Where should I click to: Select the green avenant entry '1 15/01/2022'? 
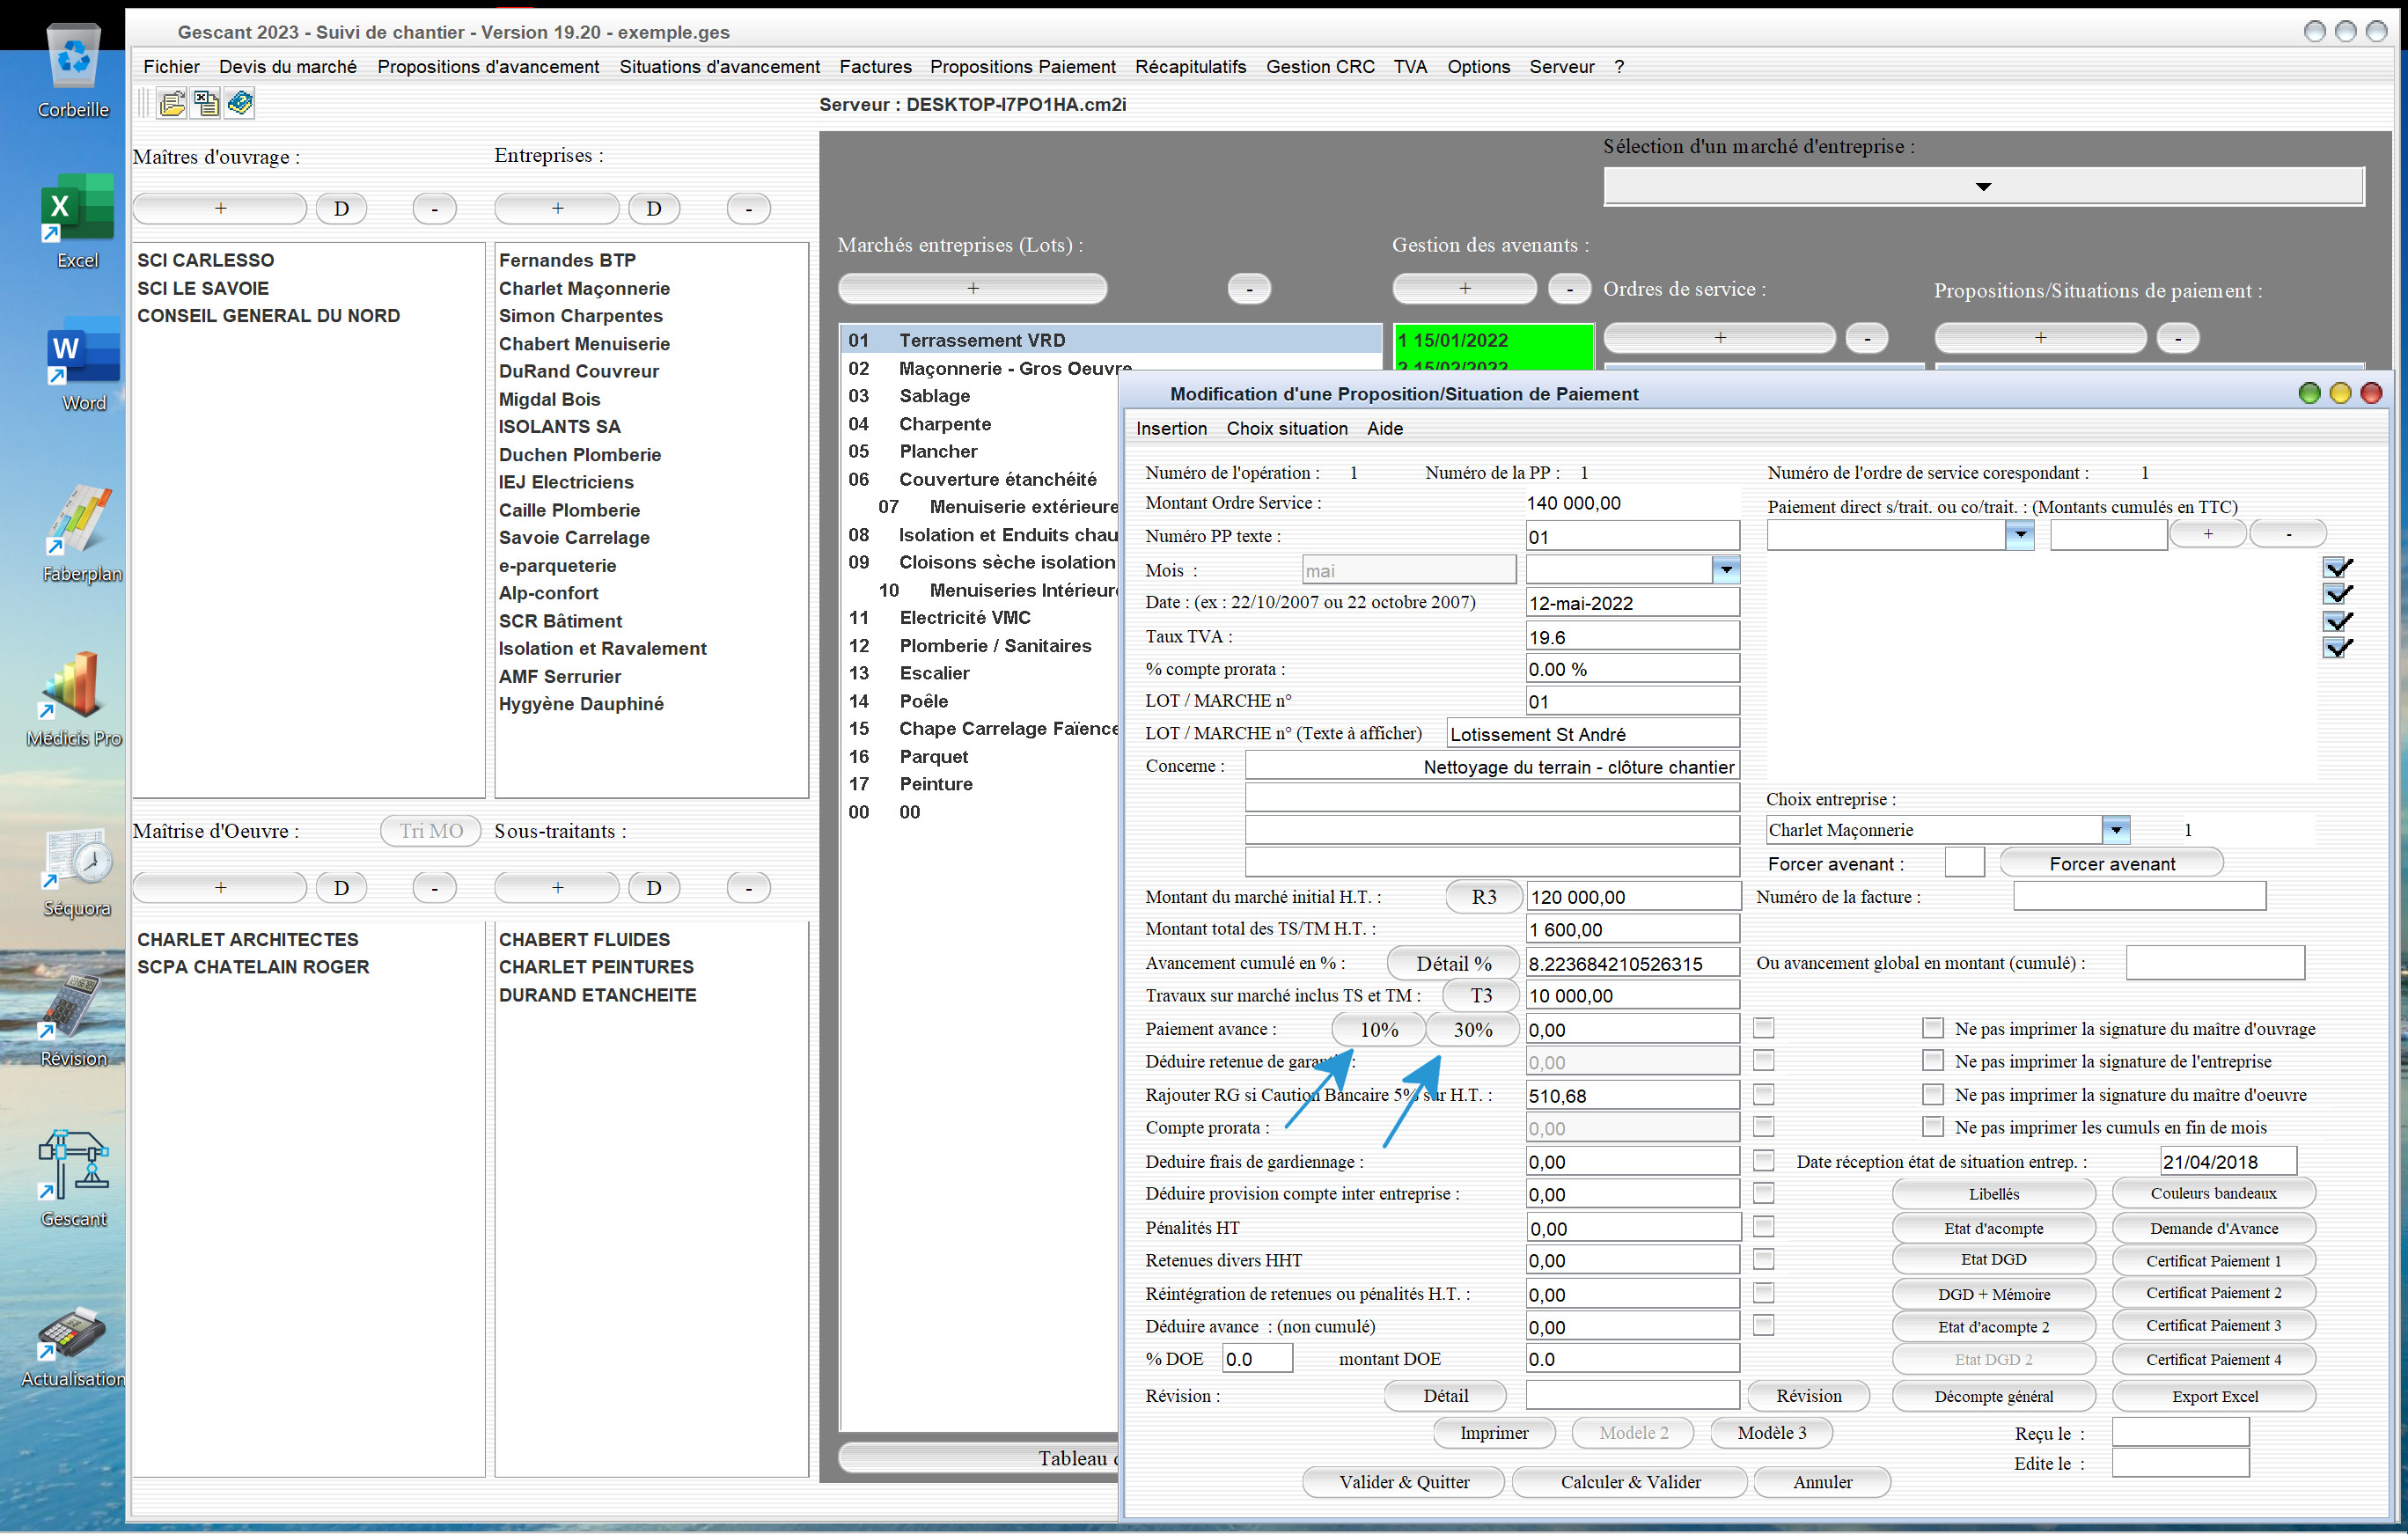click(1493, 340)
